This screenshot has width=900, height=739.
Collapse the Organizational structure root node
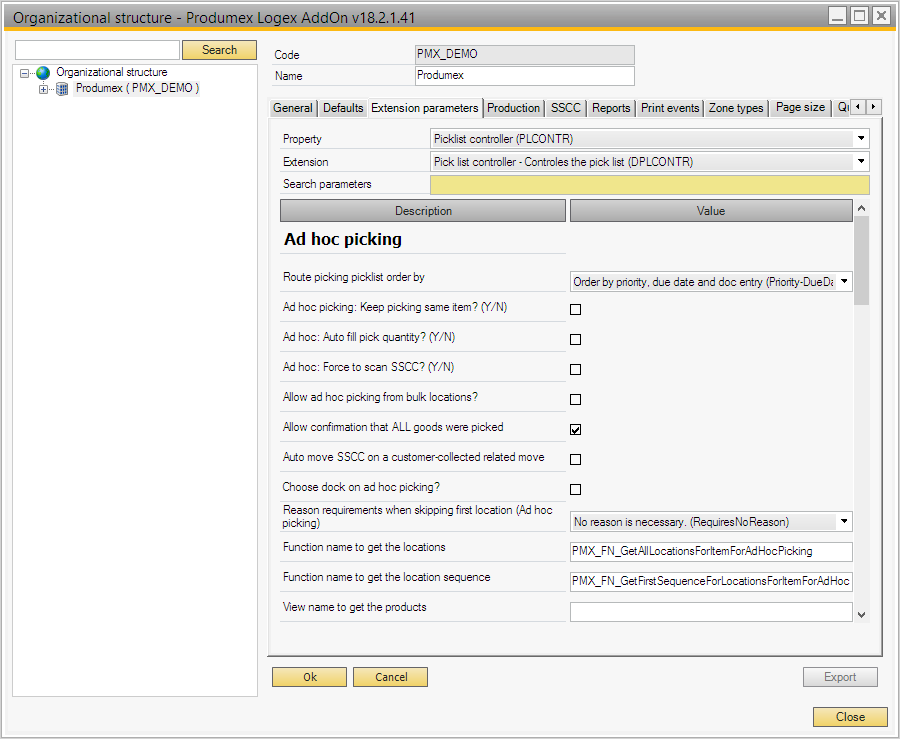coord(24,73)
